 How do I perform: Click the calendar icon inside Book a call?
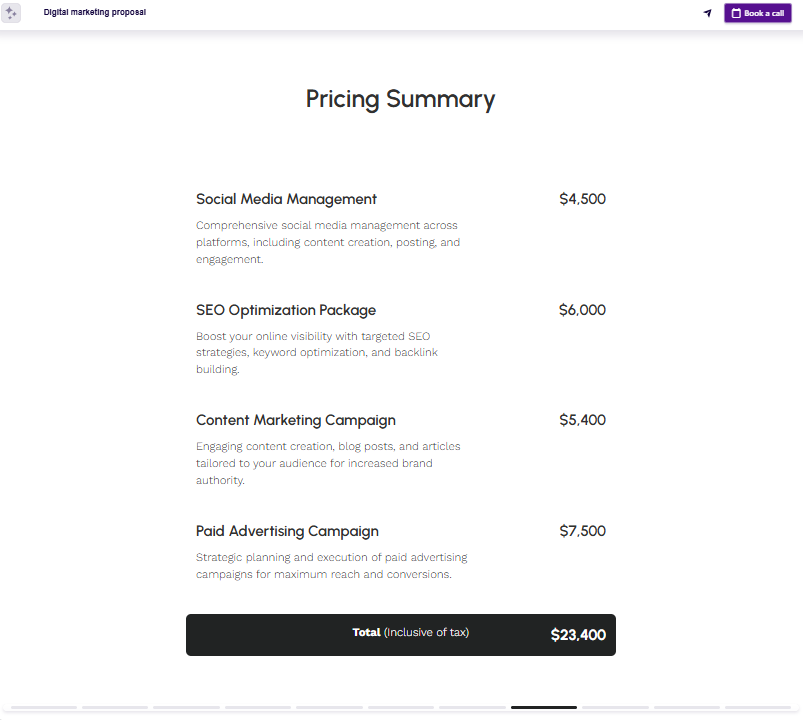[x=737, y=13]
